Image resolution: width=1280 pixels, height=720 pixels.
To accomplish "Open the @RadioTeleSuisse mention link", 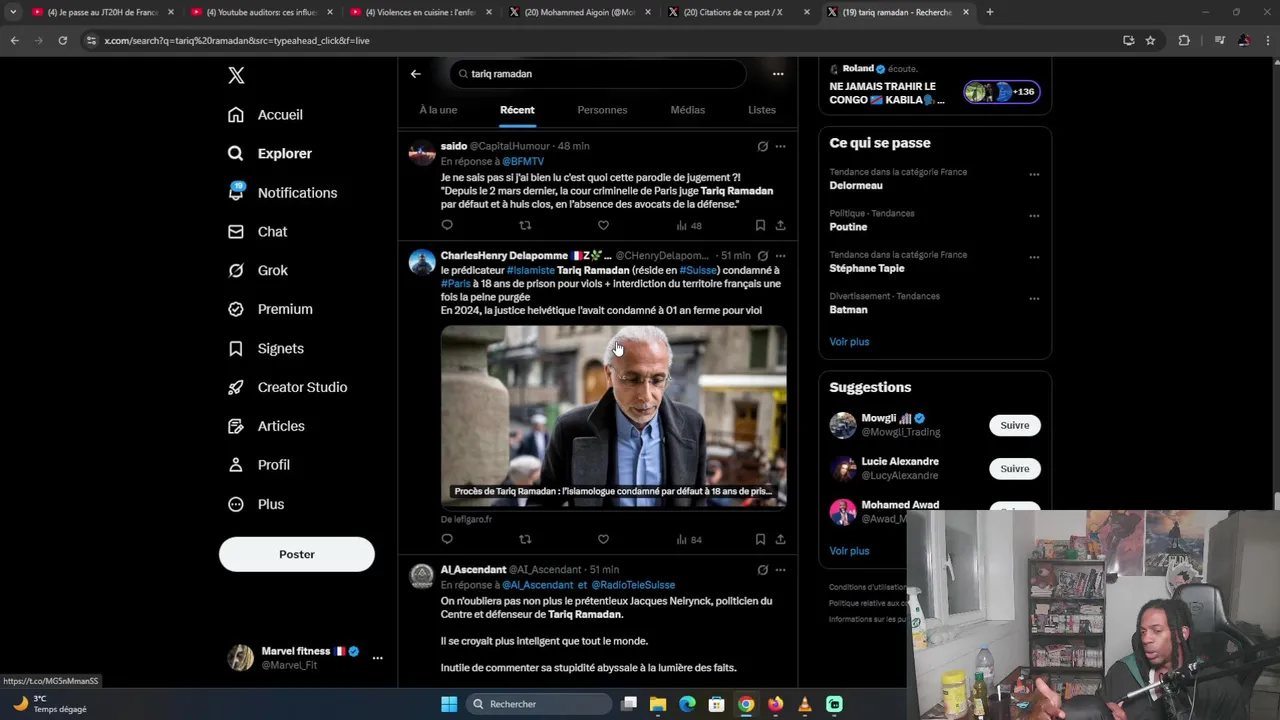I will (x=633, y=585).
